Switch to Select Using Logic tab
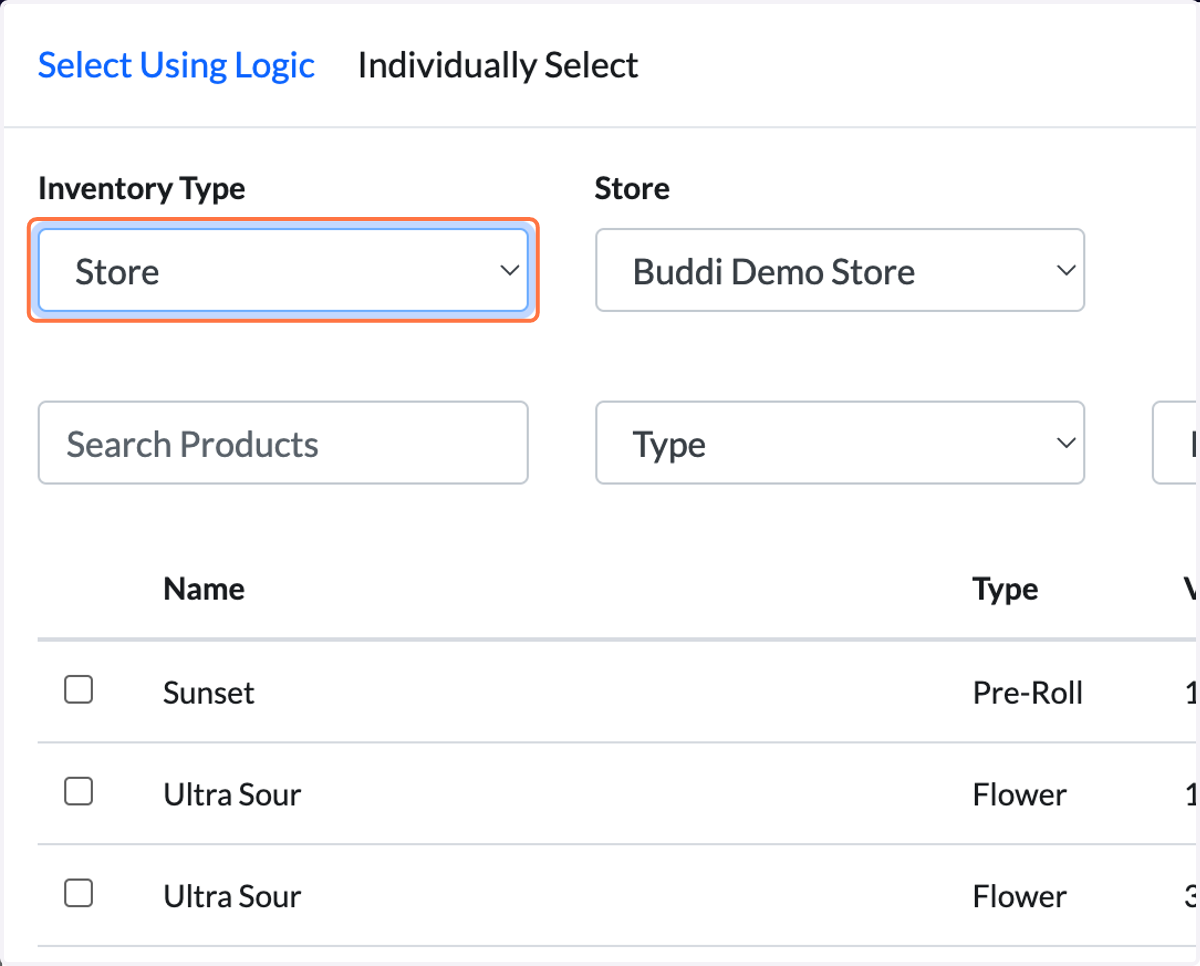The height and width of the screenshot is (966, 1200). (176, 66)
